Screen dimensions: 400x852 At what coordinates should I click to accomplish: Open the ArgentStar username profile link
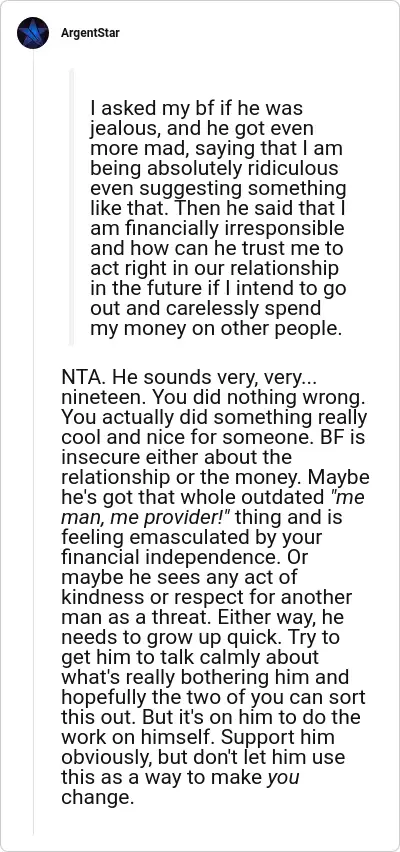90,33
